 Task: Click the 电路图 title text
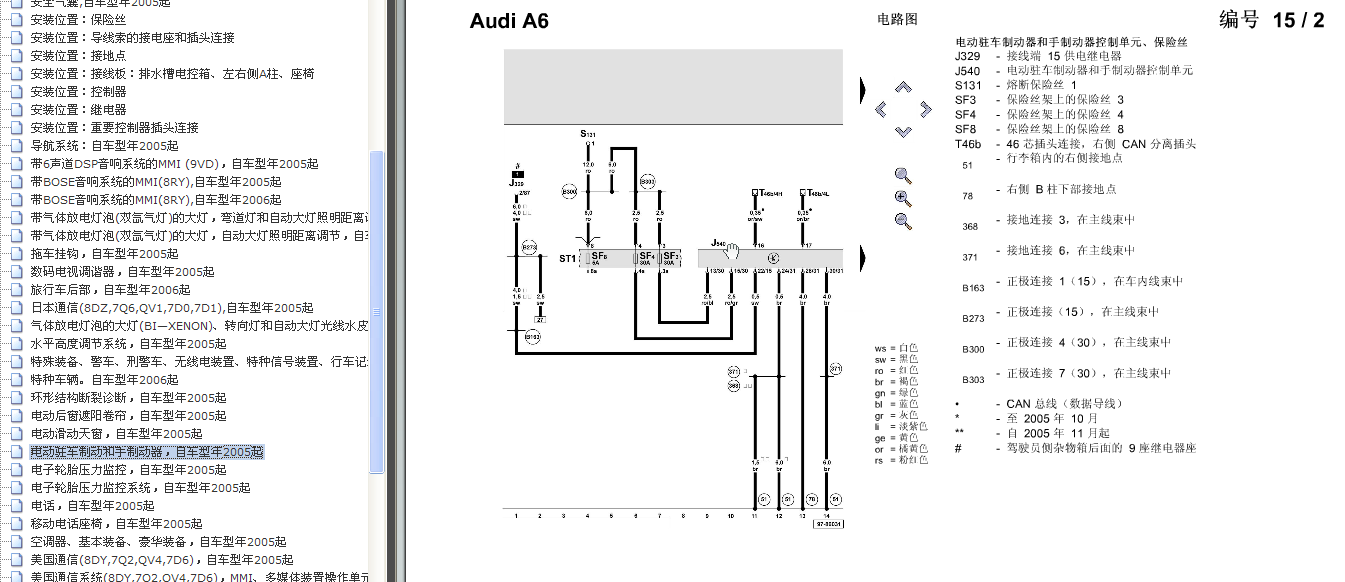(897, 18)
